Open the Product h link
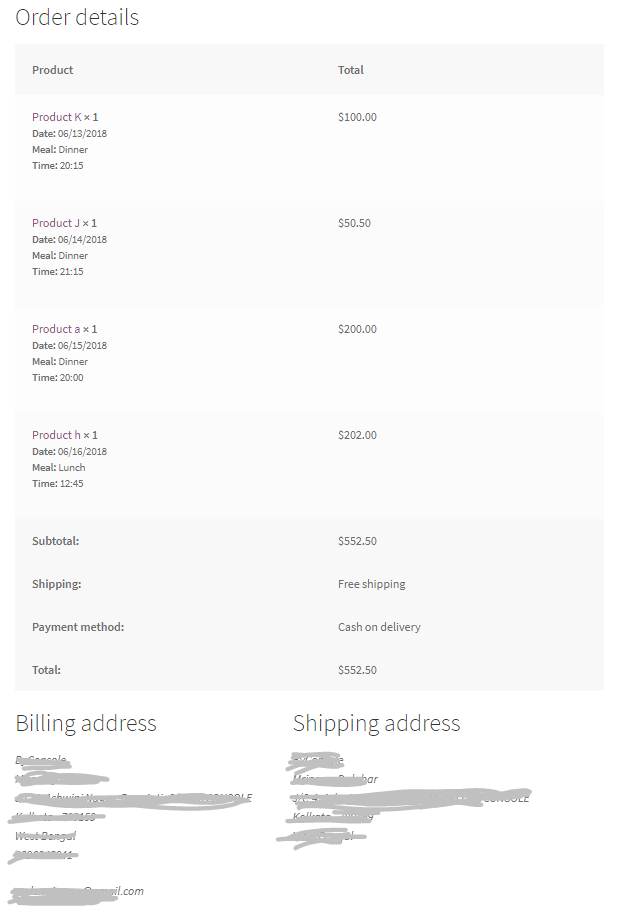623x922 pixels. tap(56, 435)
